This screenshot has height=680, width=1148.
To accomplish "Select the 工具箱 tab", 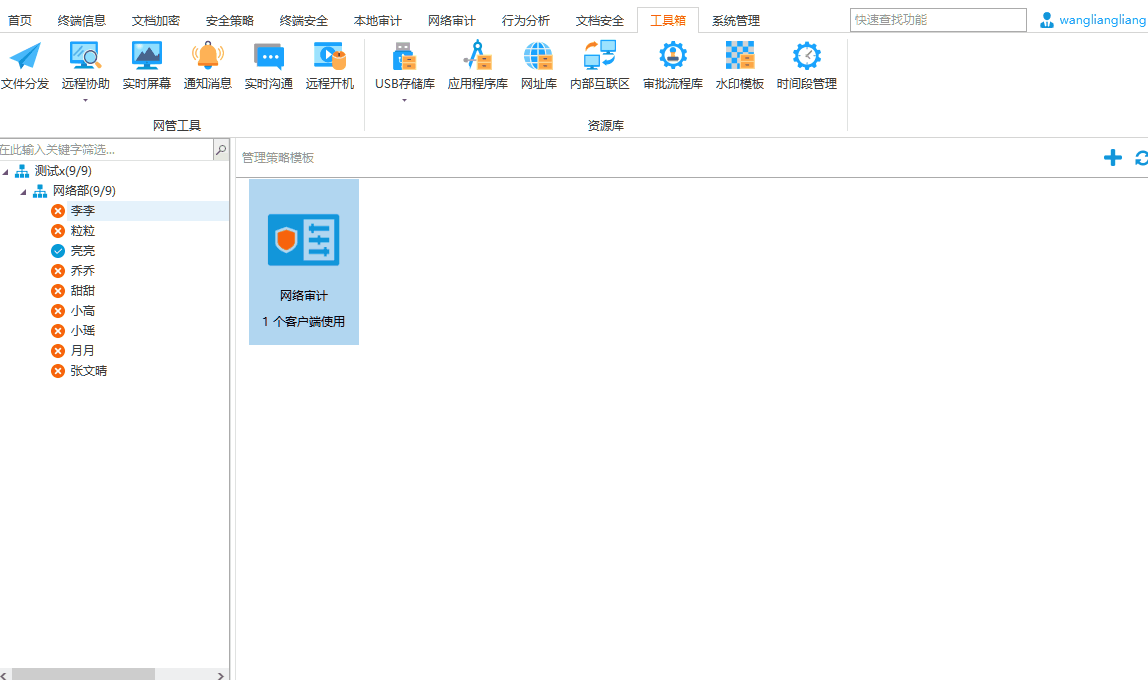I will (x=668, y=20).
